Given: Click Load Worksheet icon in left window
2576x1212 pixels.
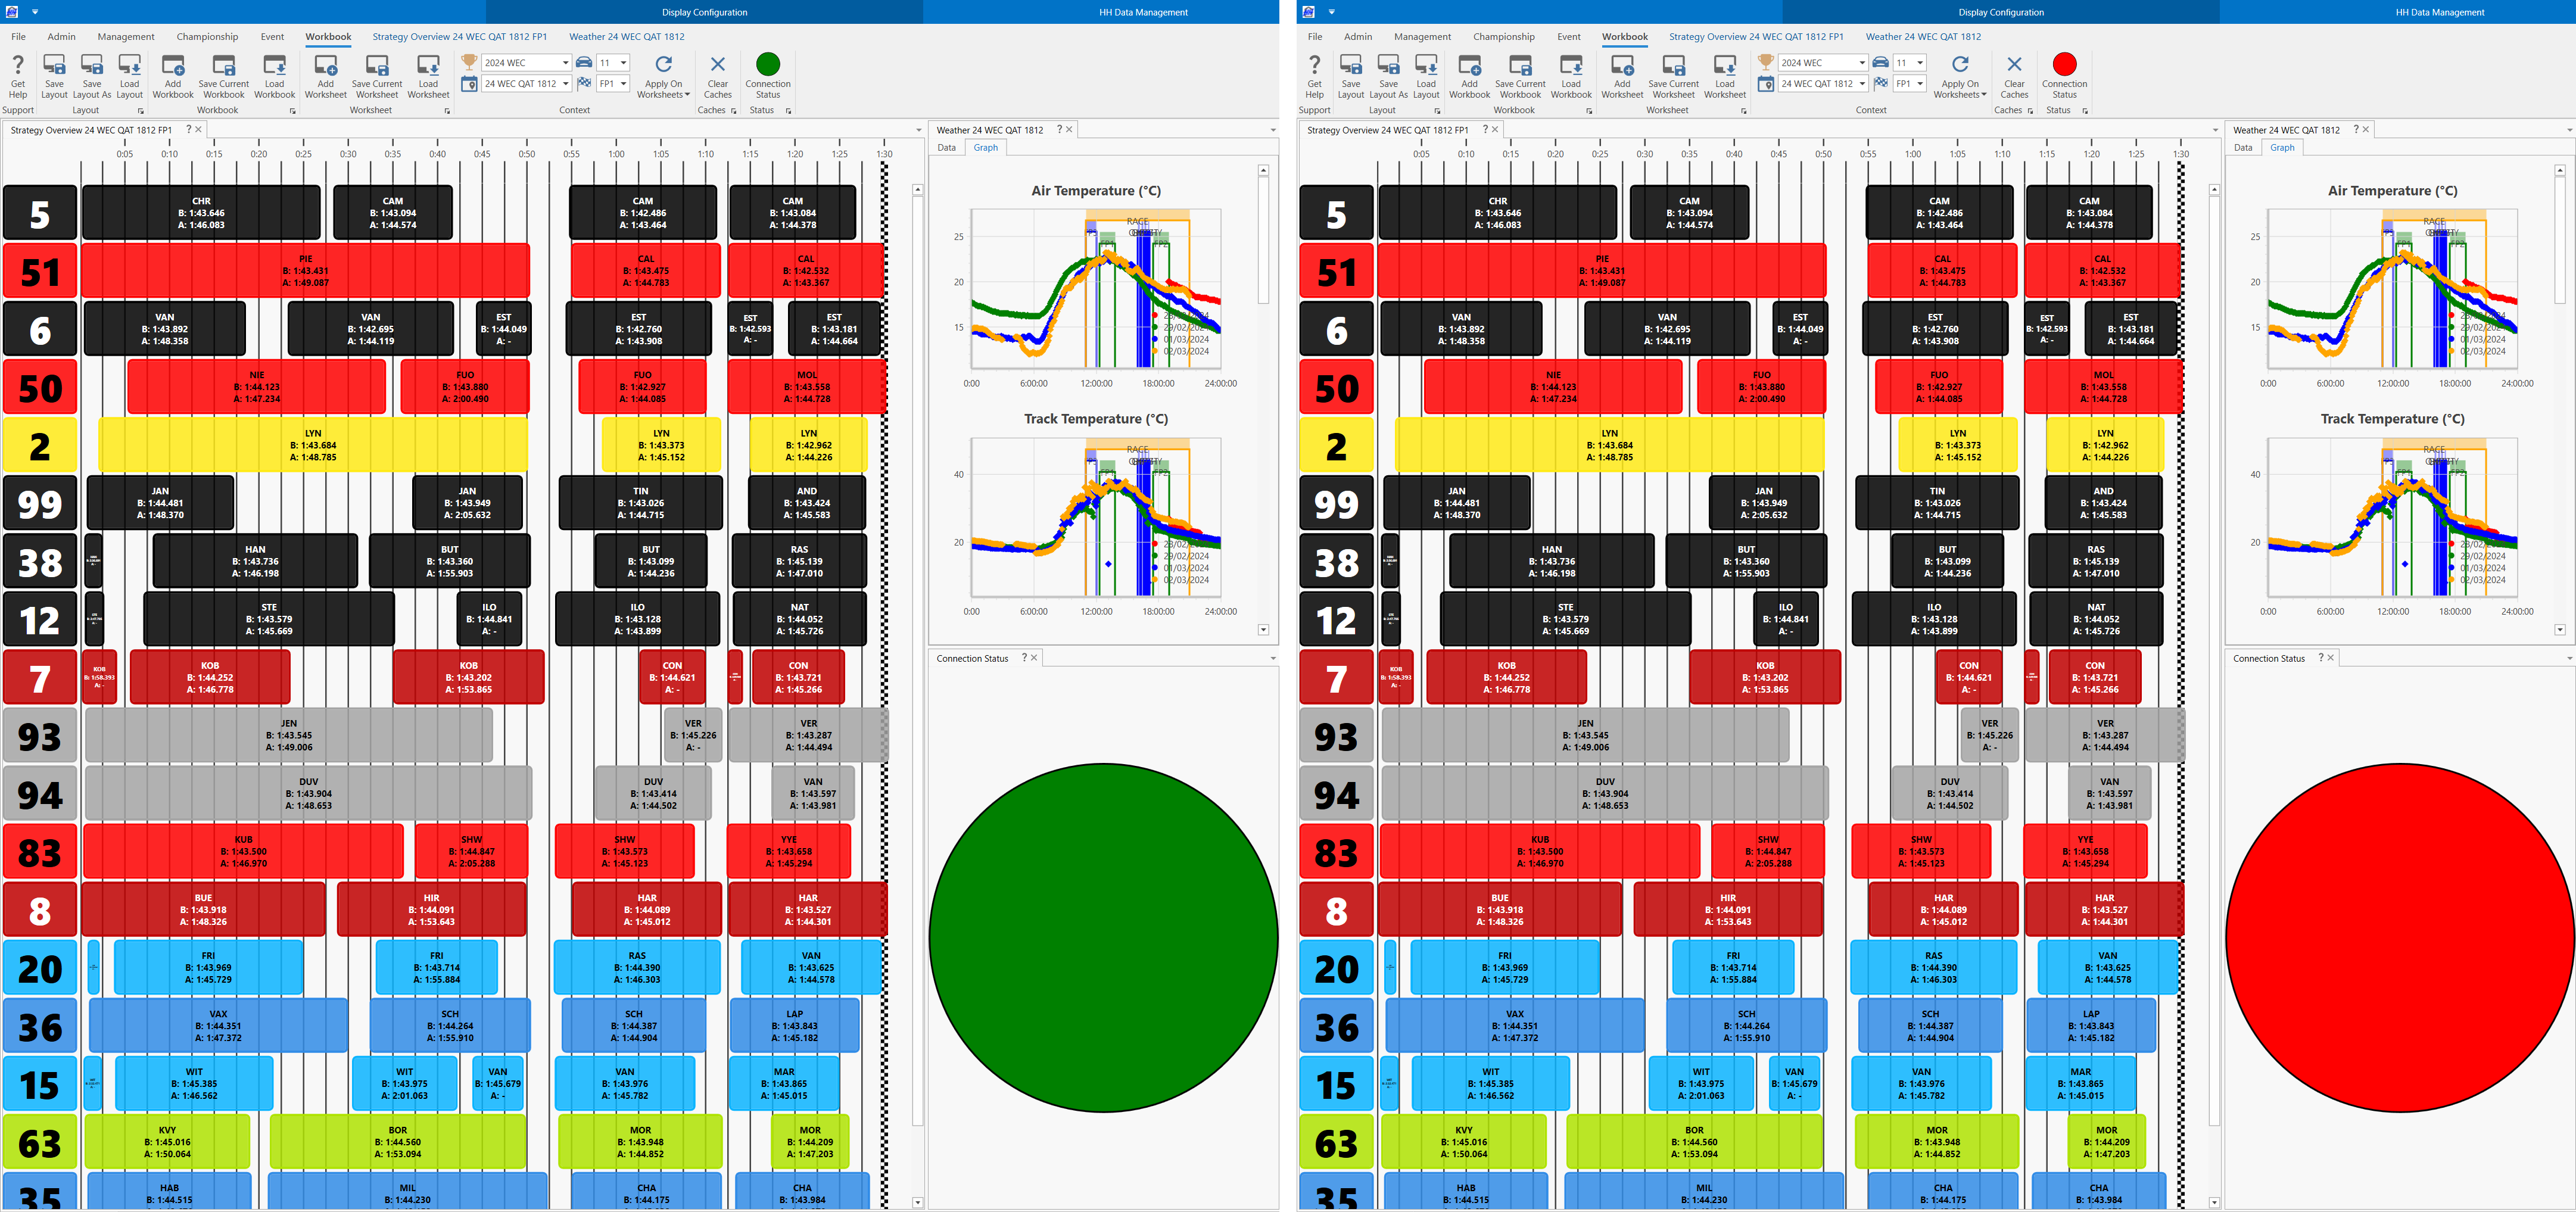Looking at the screenshot, I should coord(428,66).
